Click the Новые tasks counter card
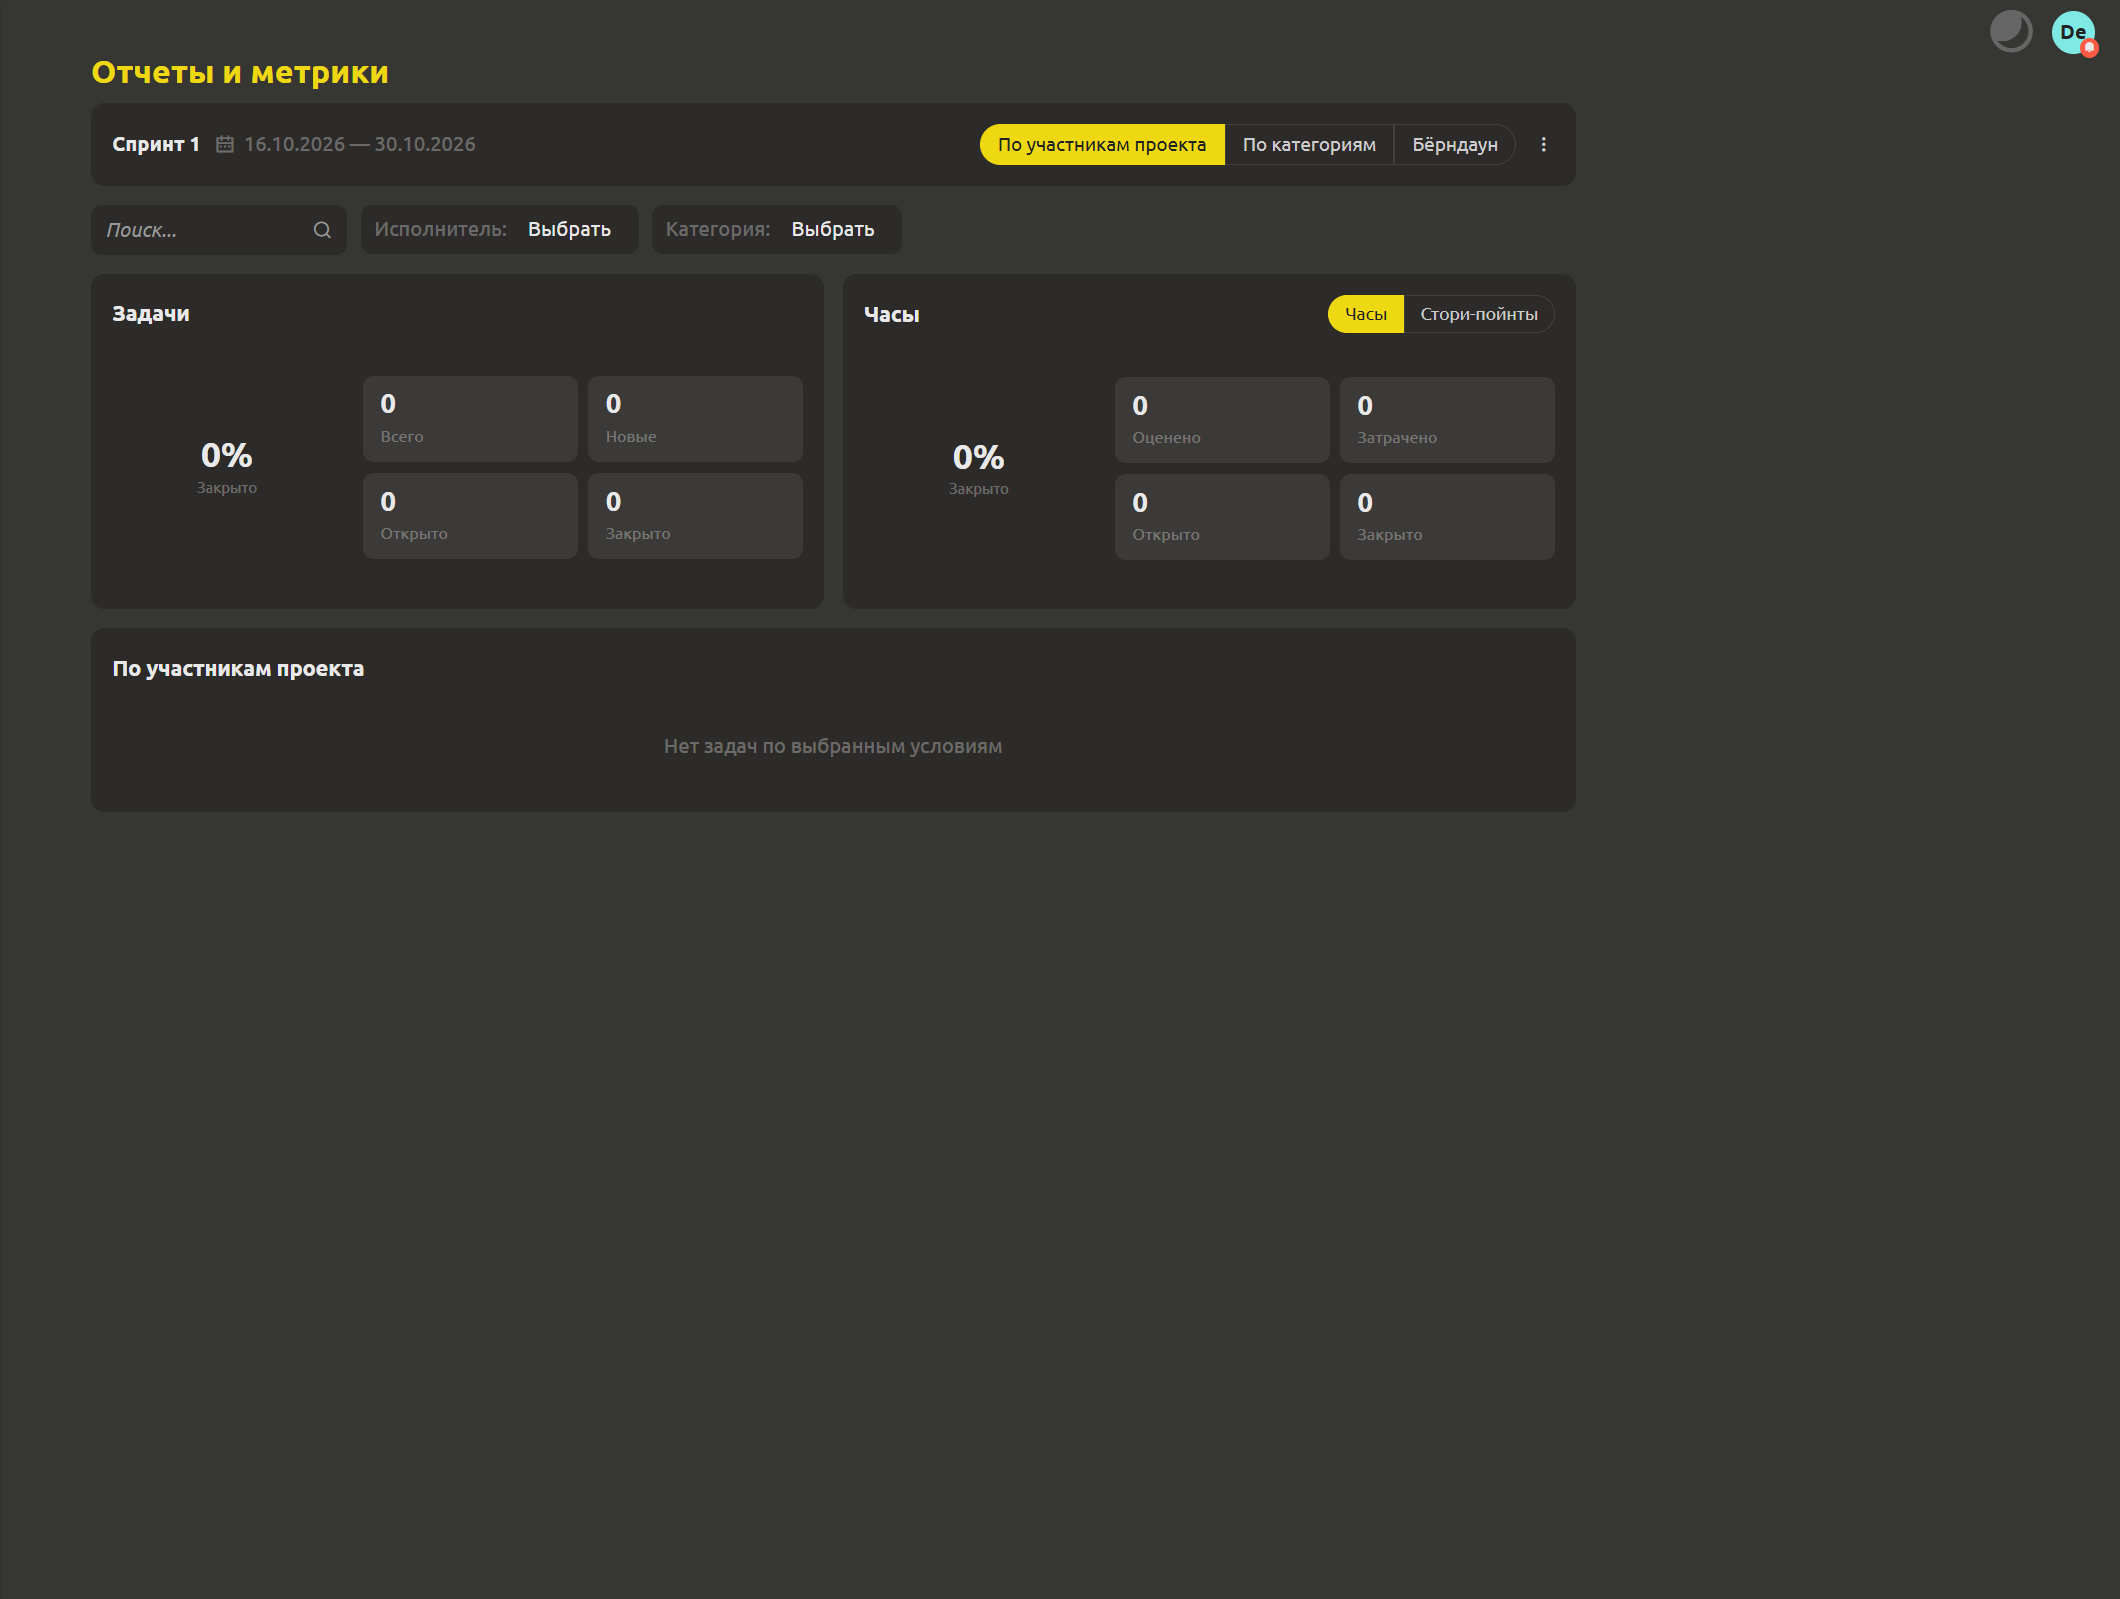 click(x=695, y=419)
